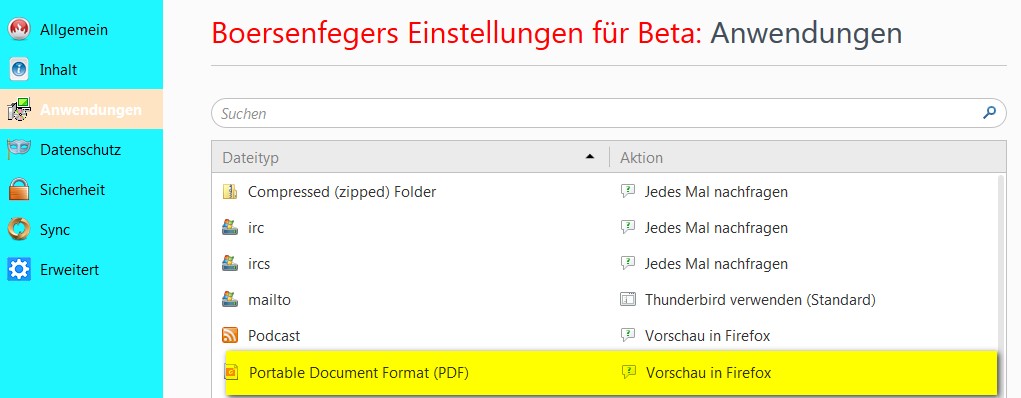The image size is (1021, 398).
Task: Select Portable Document Format (PDF) row text
Action: pyautogui.click(x=359, y=373)
